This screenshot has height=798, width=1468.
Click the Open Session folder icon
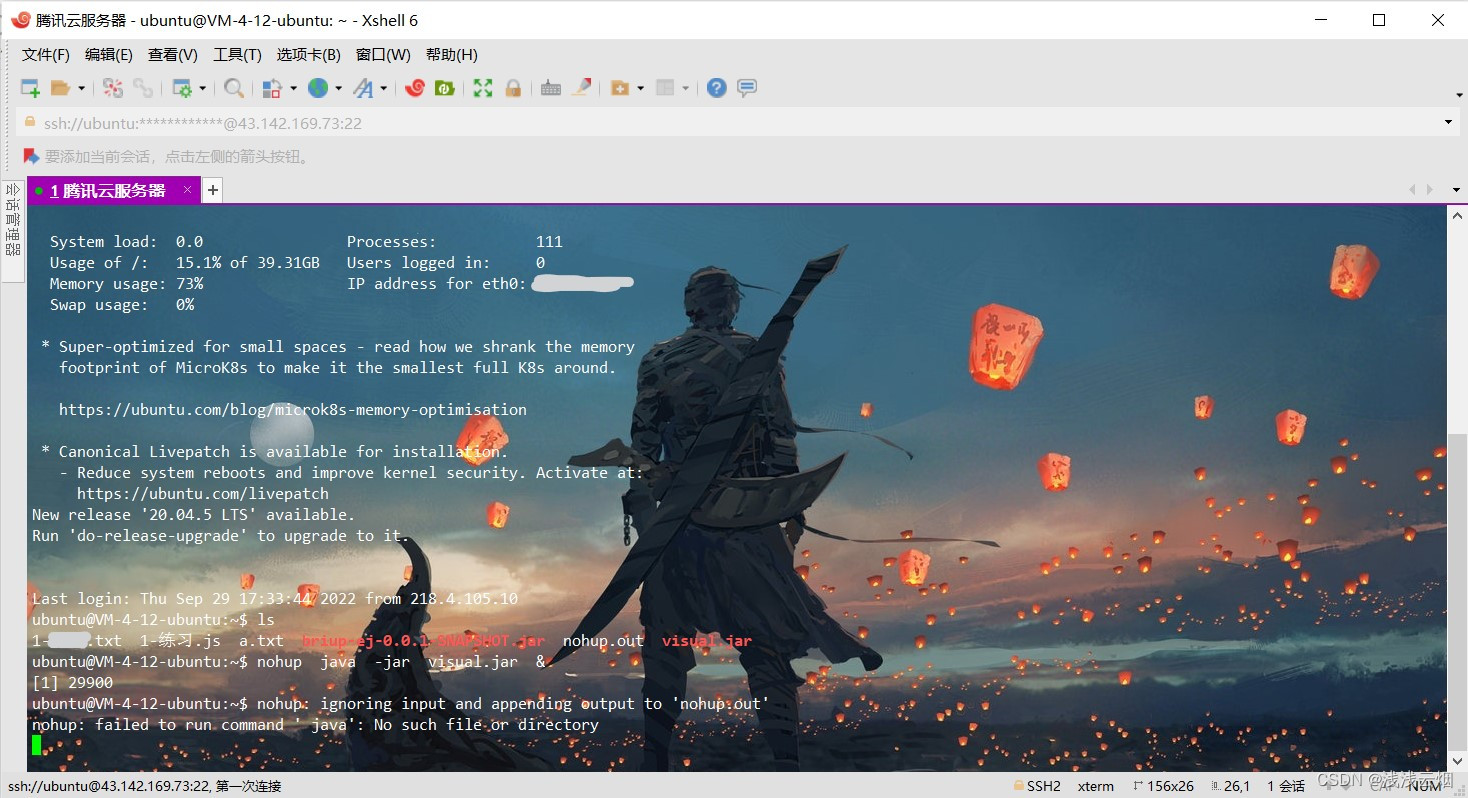click(61, 88)
